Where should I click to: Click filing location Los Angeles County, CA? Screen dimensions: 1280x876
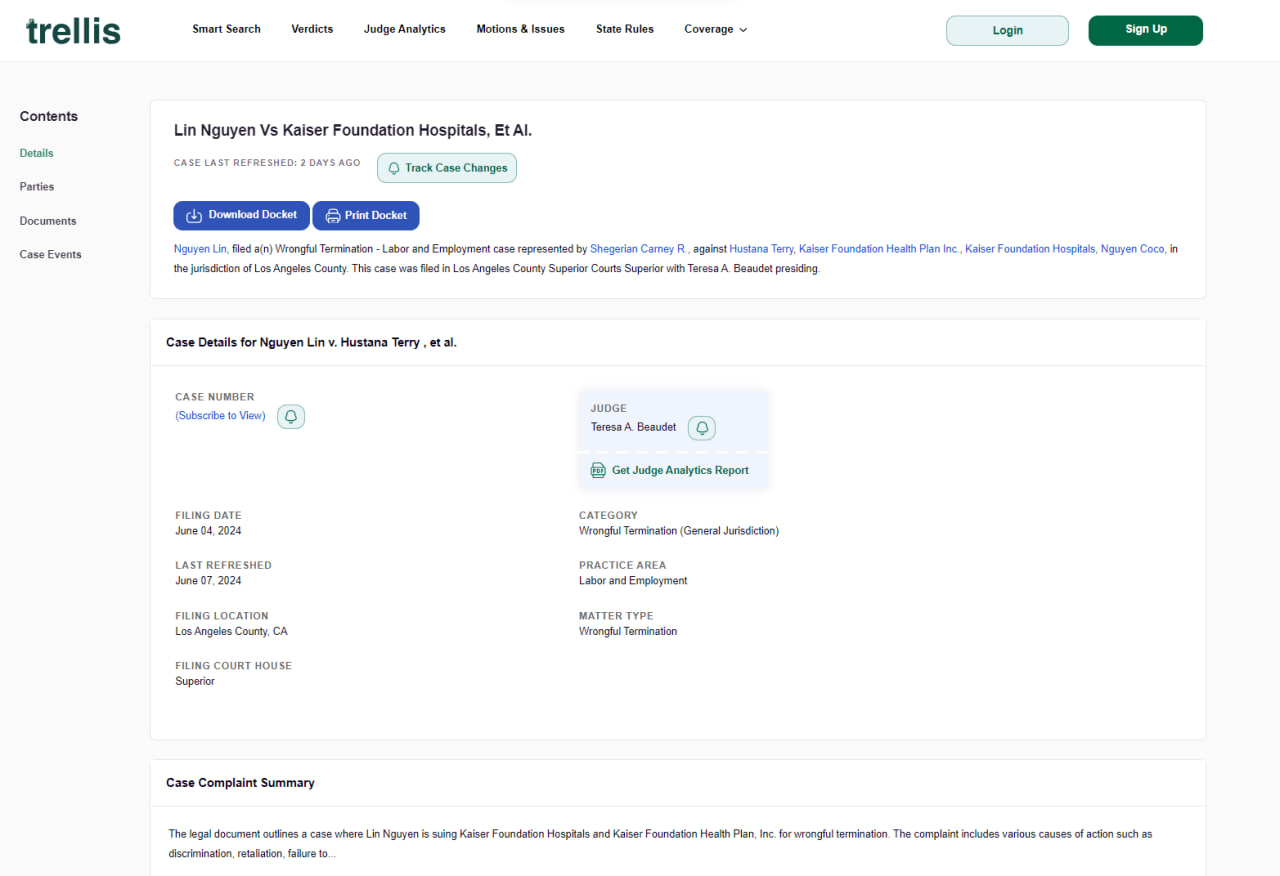click(231, 632)
